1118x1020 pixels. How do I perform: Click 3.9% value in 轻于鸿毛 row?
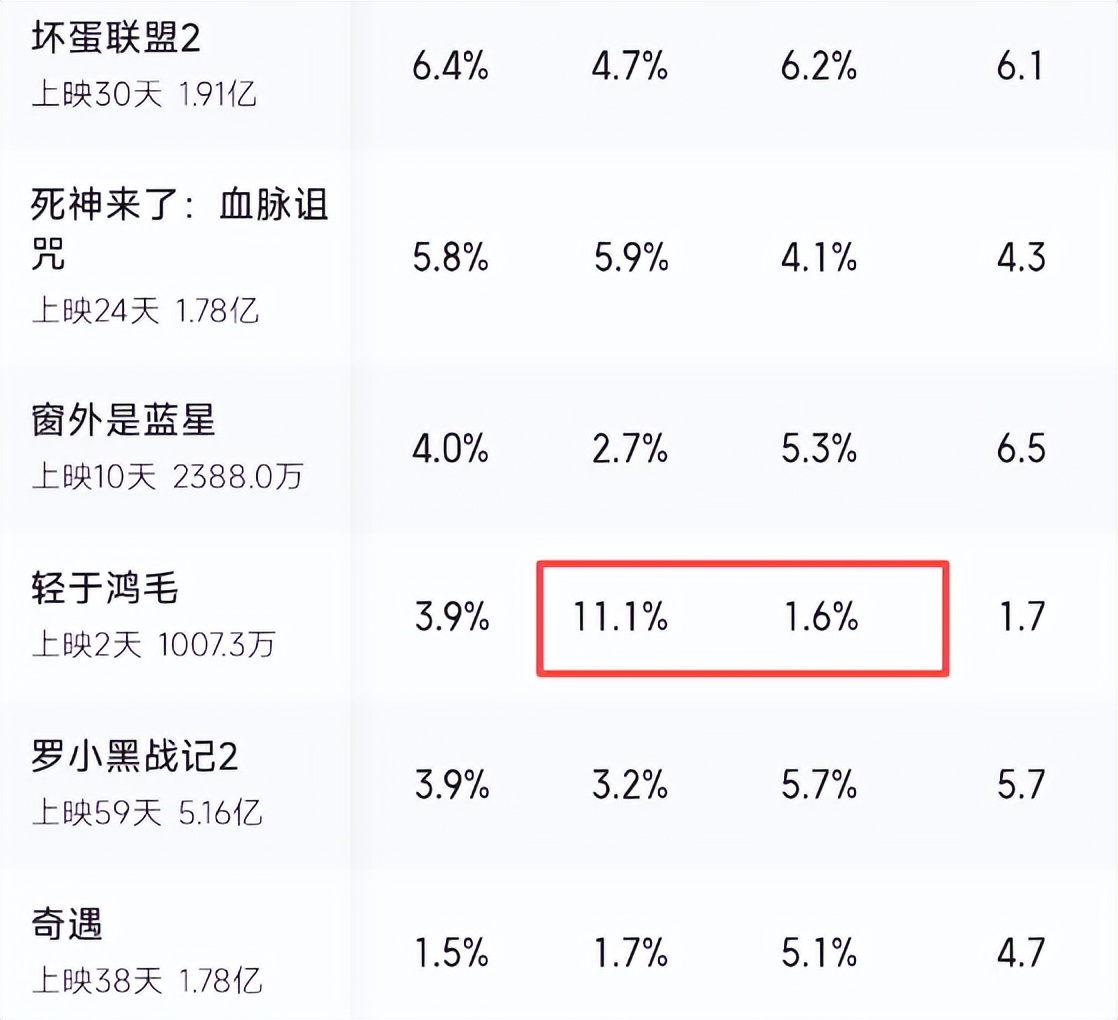coord(452,617)
